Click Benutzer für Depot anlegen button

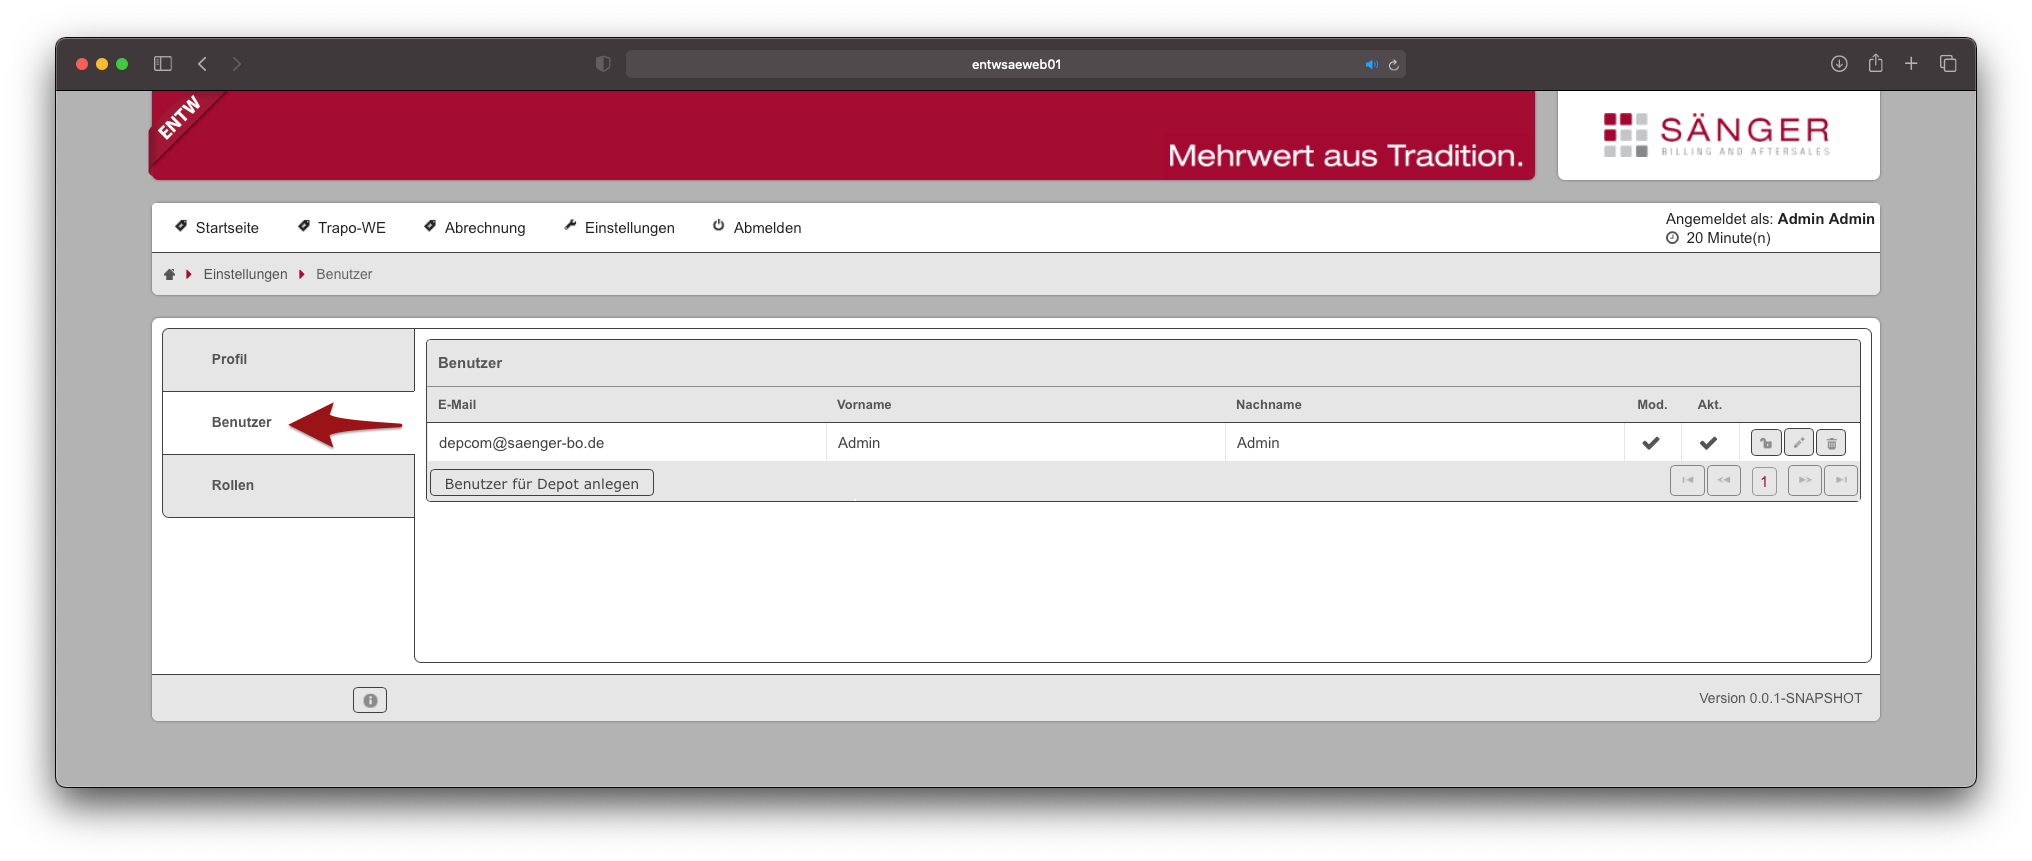coord(542,483)
